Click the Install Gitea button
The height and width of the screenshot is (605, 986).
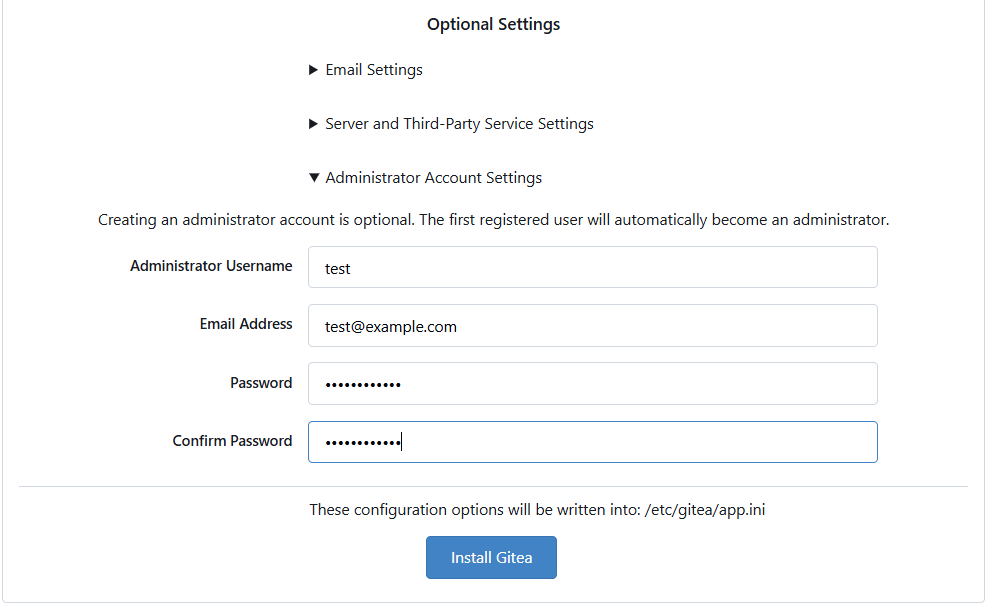(491, 558)
